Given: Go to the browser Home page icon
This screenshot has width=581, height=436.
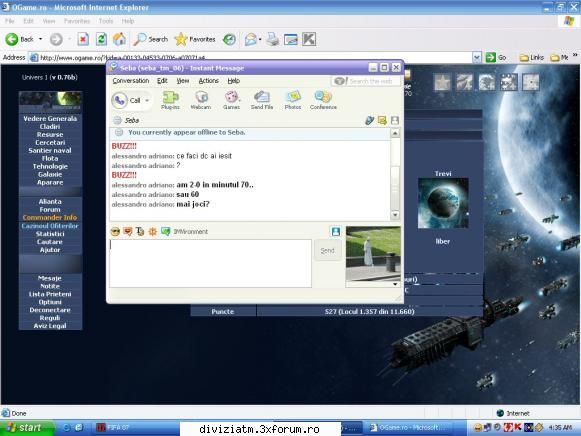Looking at the screenshot, I should coord(119,39).
